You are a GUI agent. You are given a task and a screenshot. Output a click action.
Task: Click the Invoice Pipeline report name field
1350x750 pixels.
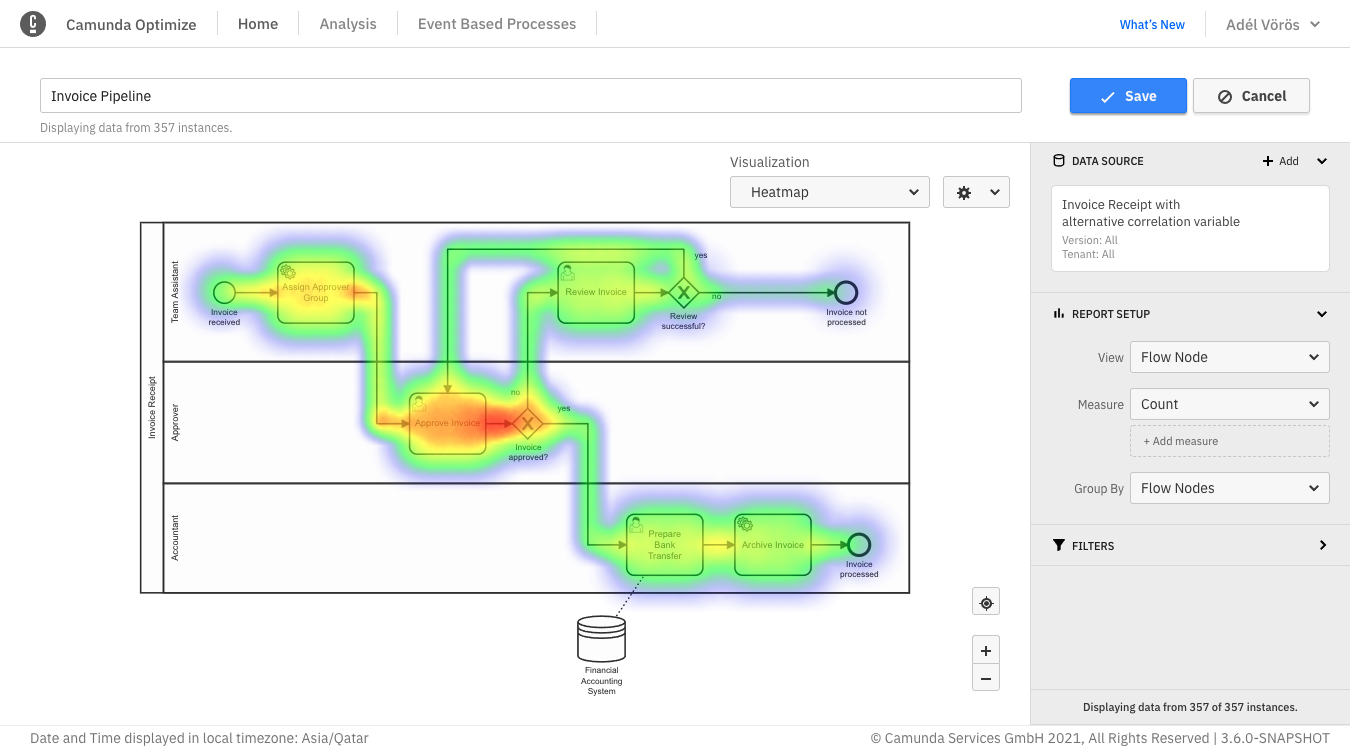click(x=530, y=96)
